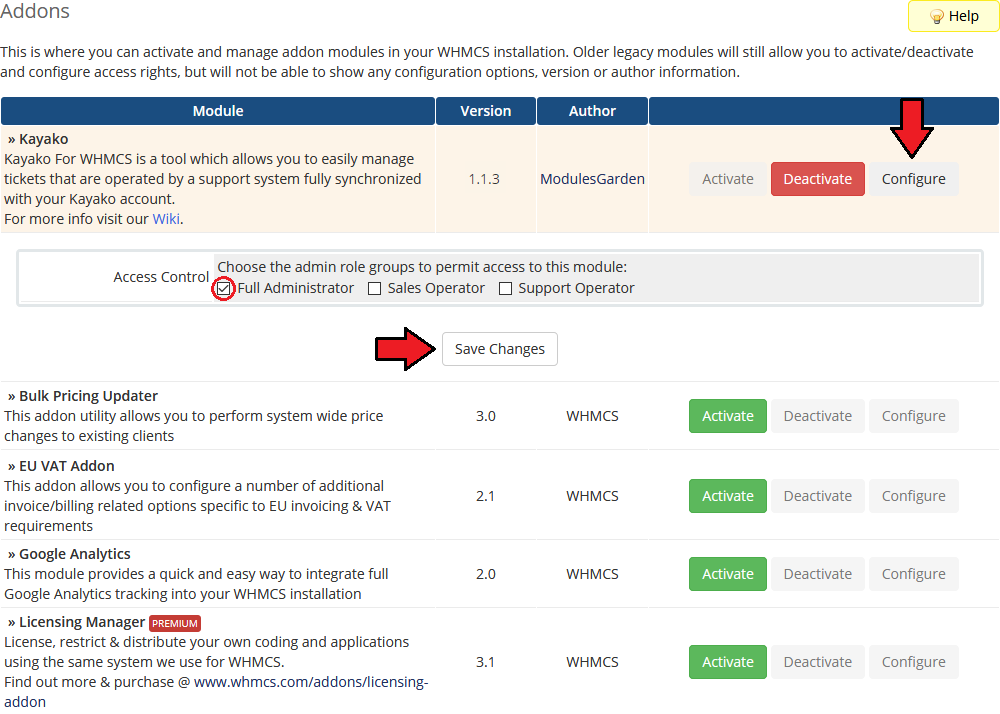Click version 3.1 of Licensing Manager
This screenshot has height=714, width=1000.
485,662
